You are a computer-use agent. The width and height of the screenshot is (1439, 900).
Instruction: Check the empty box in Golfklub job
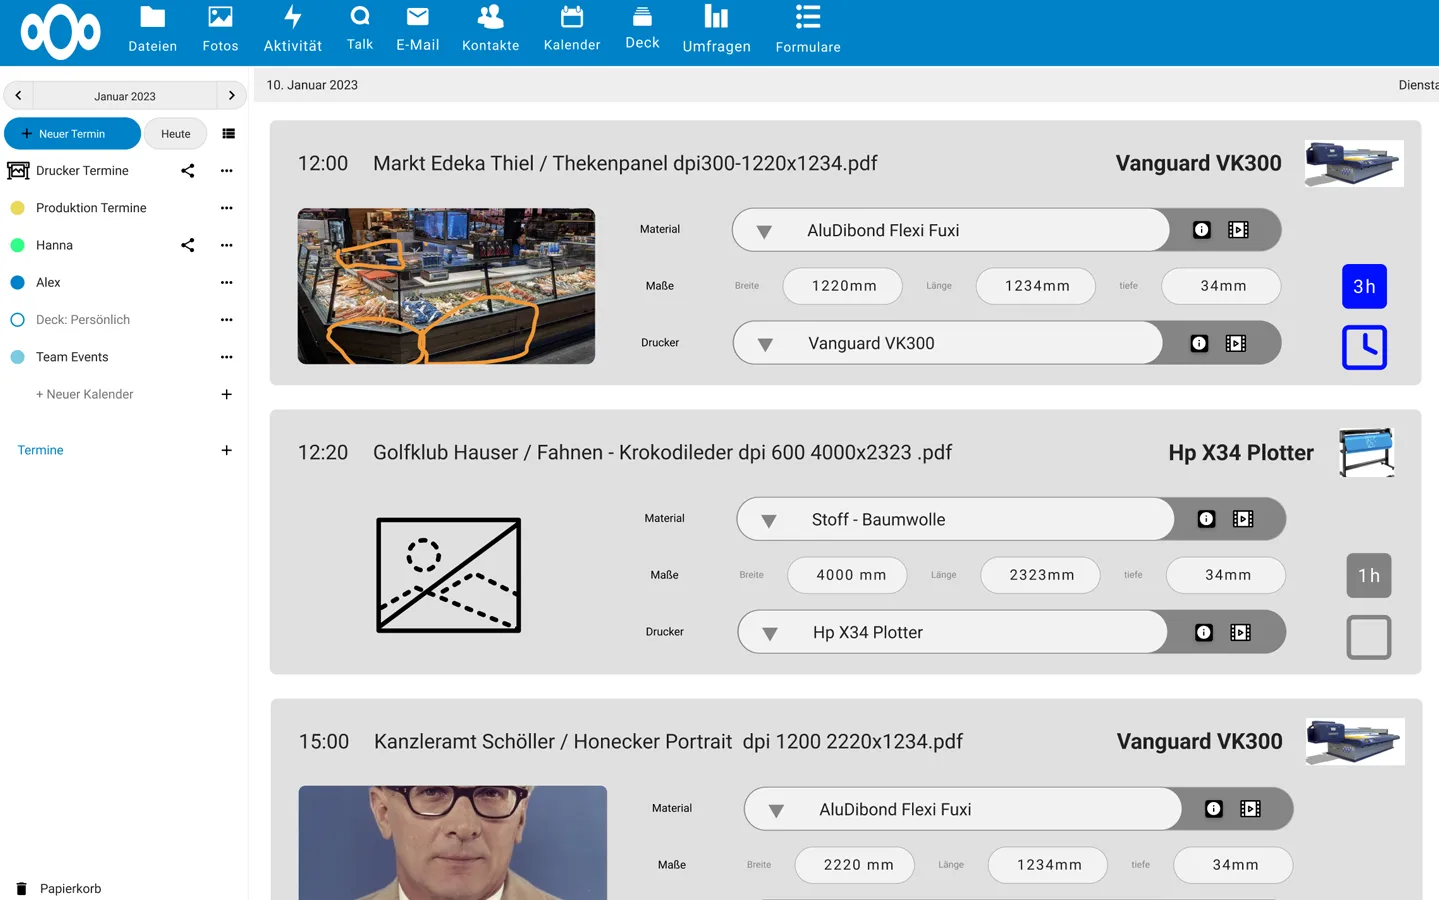[x=1369, y=637]
